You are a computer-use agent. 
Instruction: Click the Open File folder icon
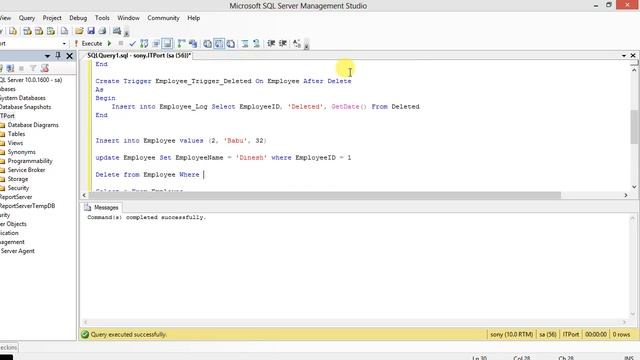pos(79,31)
